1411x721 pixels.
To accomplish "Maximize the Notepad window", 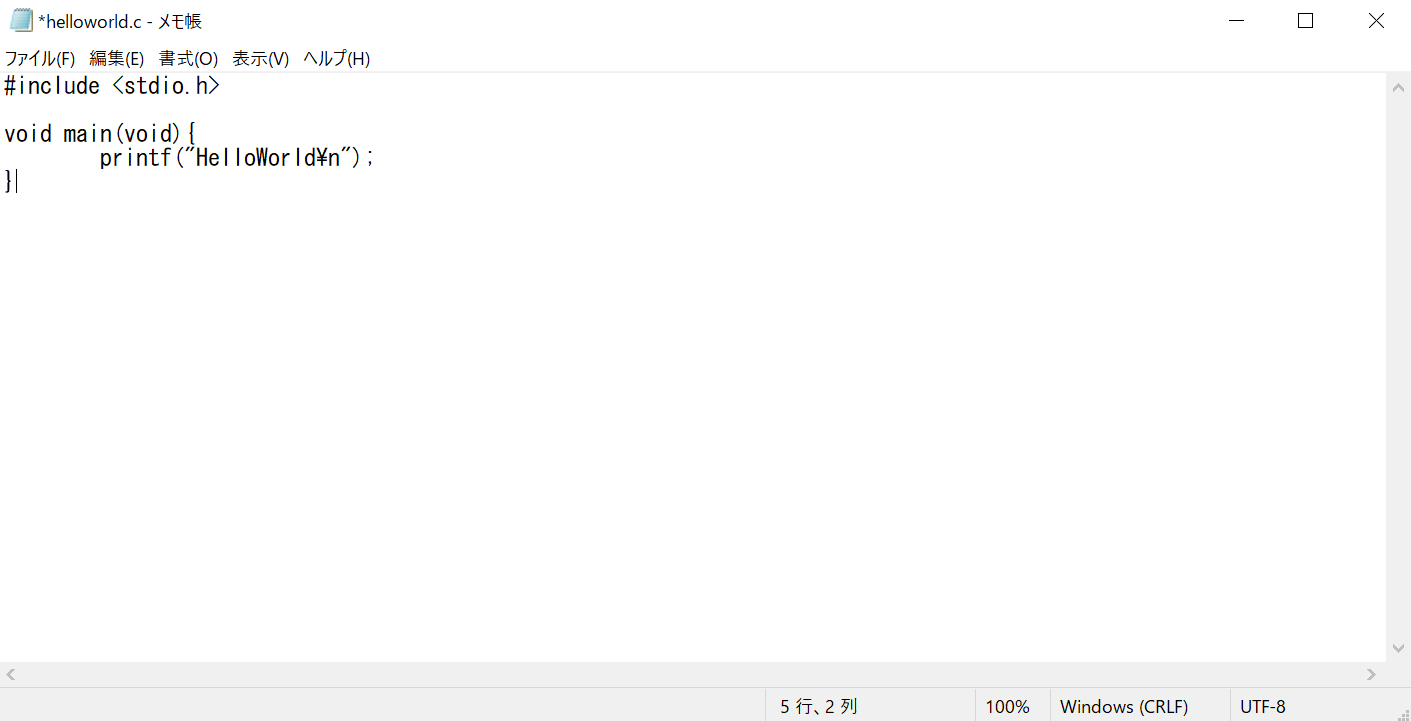I will (1305, 21).
